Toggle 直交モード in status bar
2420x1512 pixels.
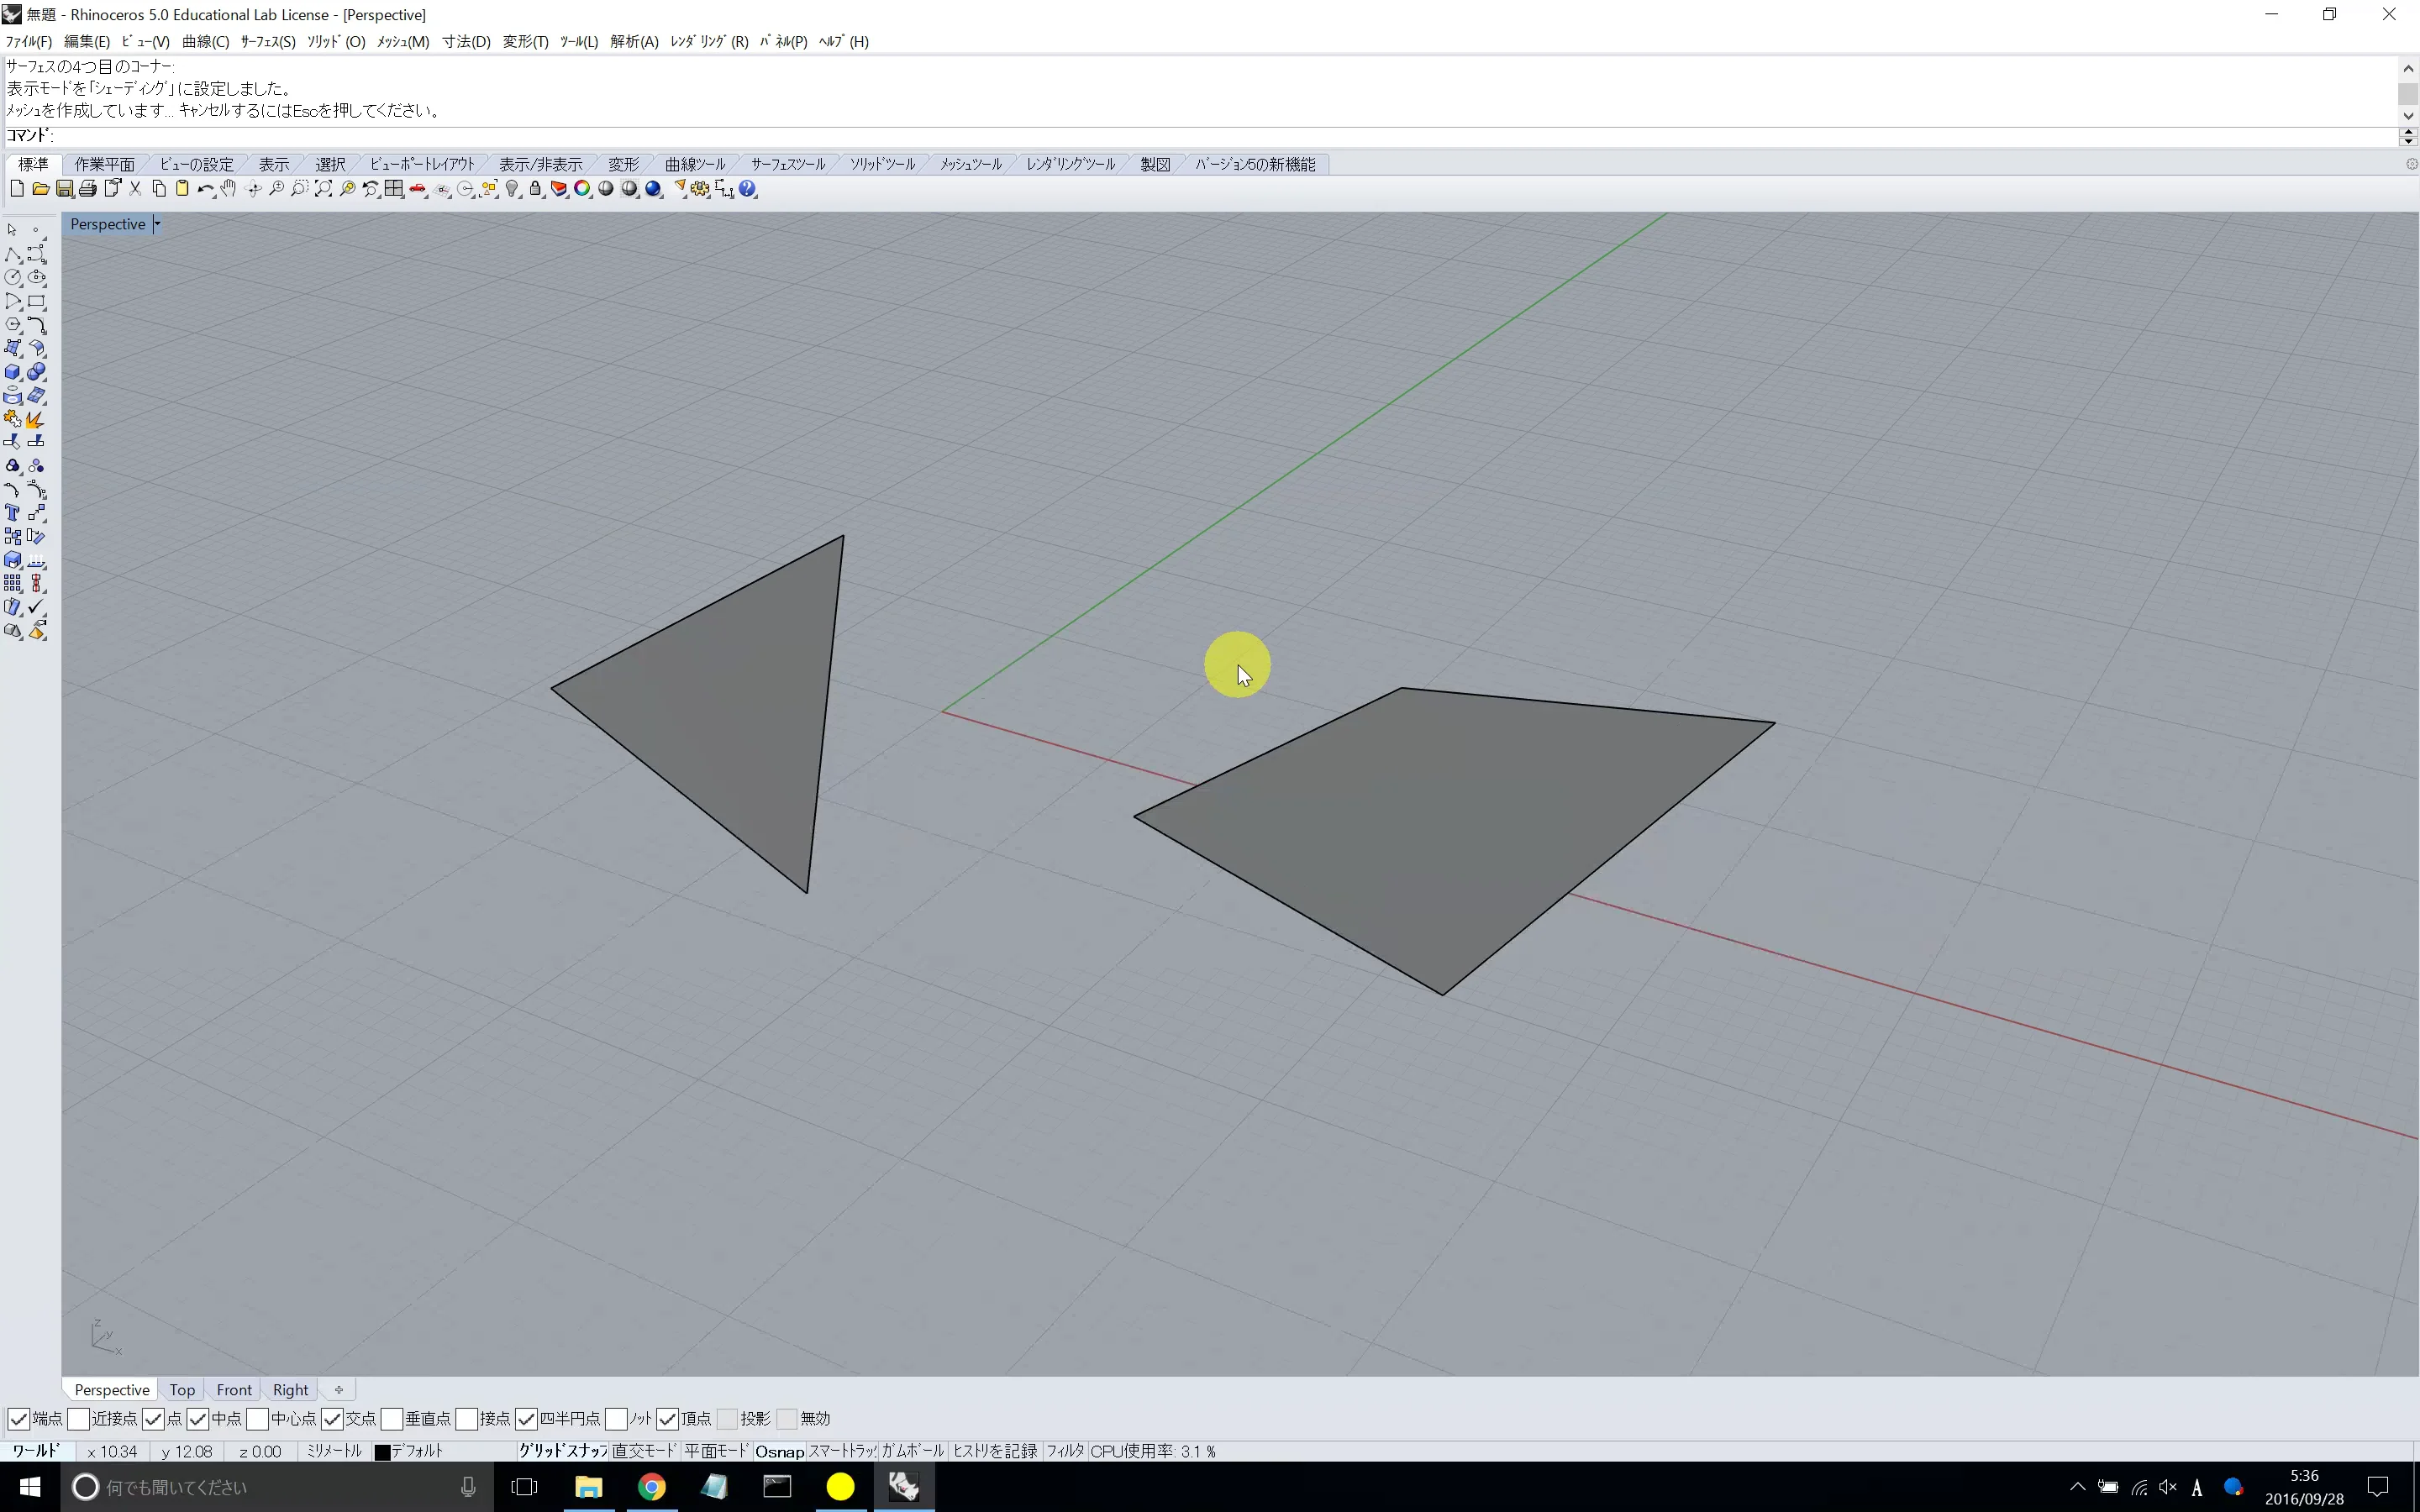coord(644,1451)
